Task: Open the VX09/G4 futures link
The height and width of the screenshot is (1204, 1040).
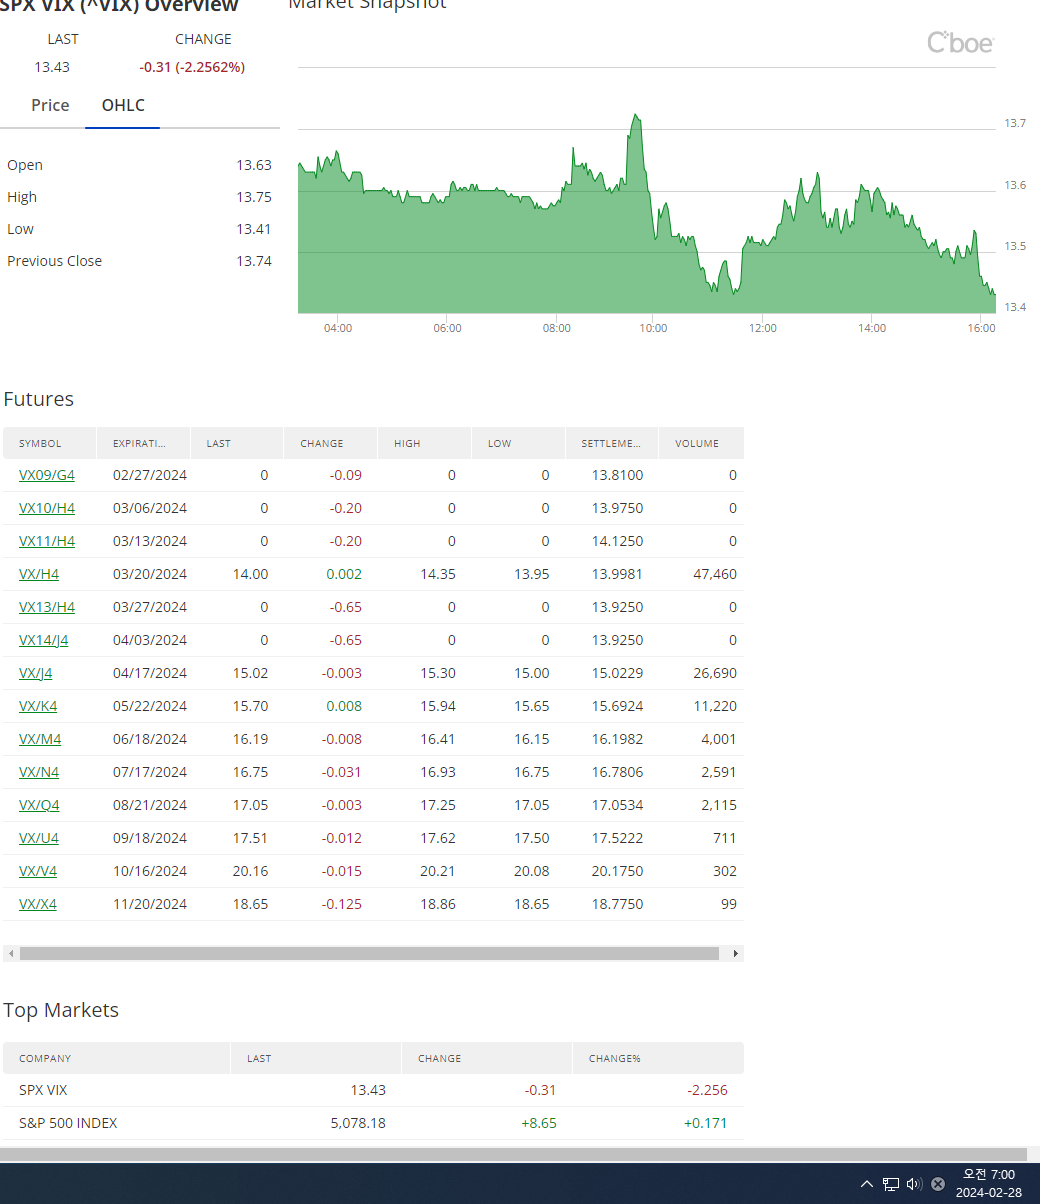Action: click(47, 475)
